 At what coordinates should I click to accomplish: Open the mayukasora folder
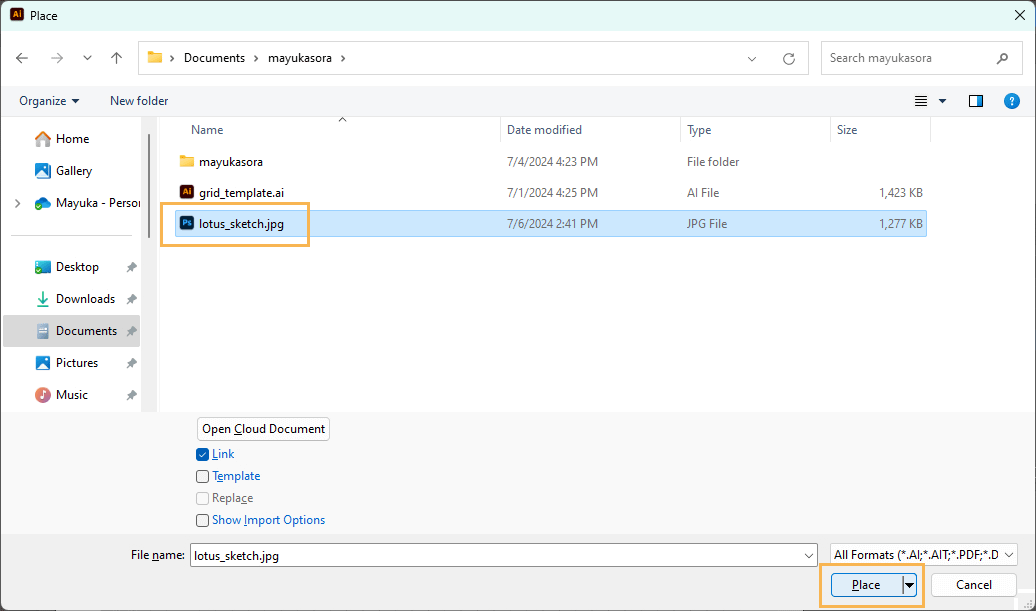(230, 161)
